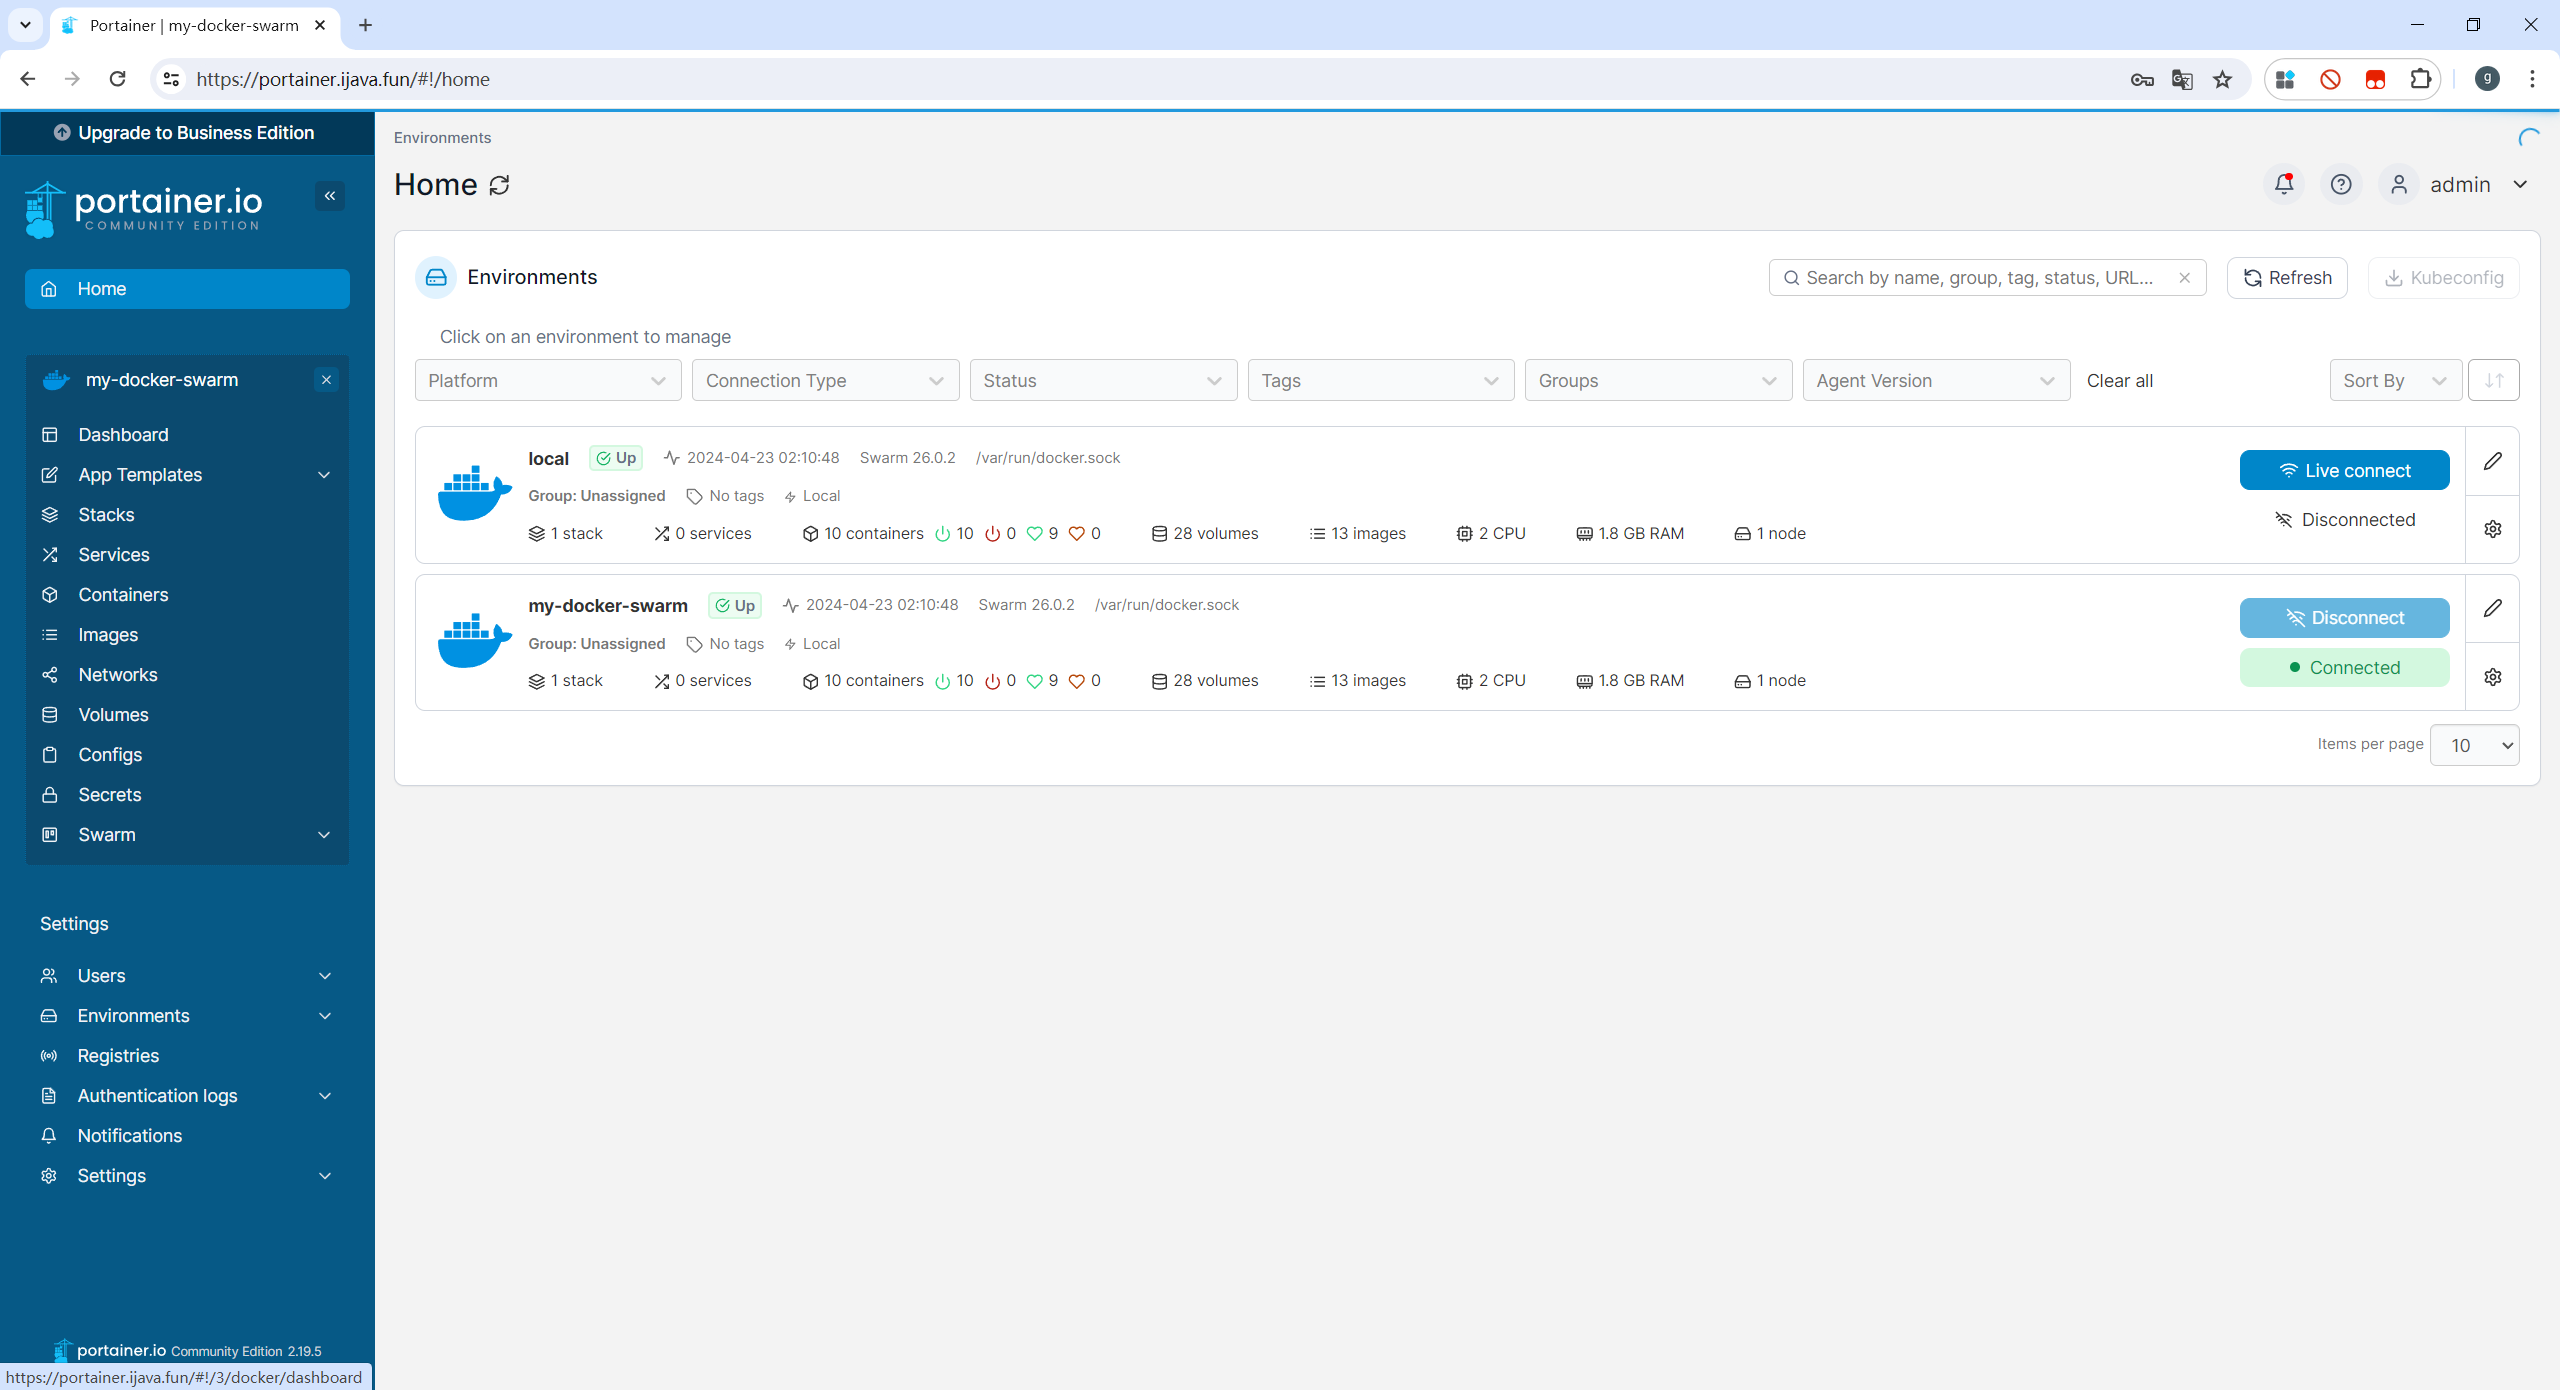Disconnect the my-docker-swarm environment
Image resolution: width=2560 pixels, height=1390 pixels.
click(x=2344, y=618)
